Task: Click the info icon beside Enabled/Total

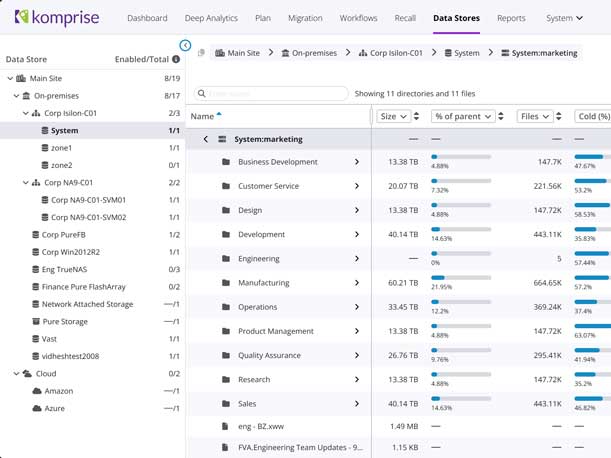Action: pyautogui.click(x=176, y=59)
